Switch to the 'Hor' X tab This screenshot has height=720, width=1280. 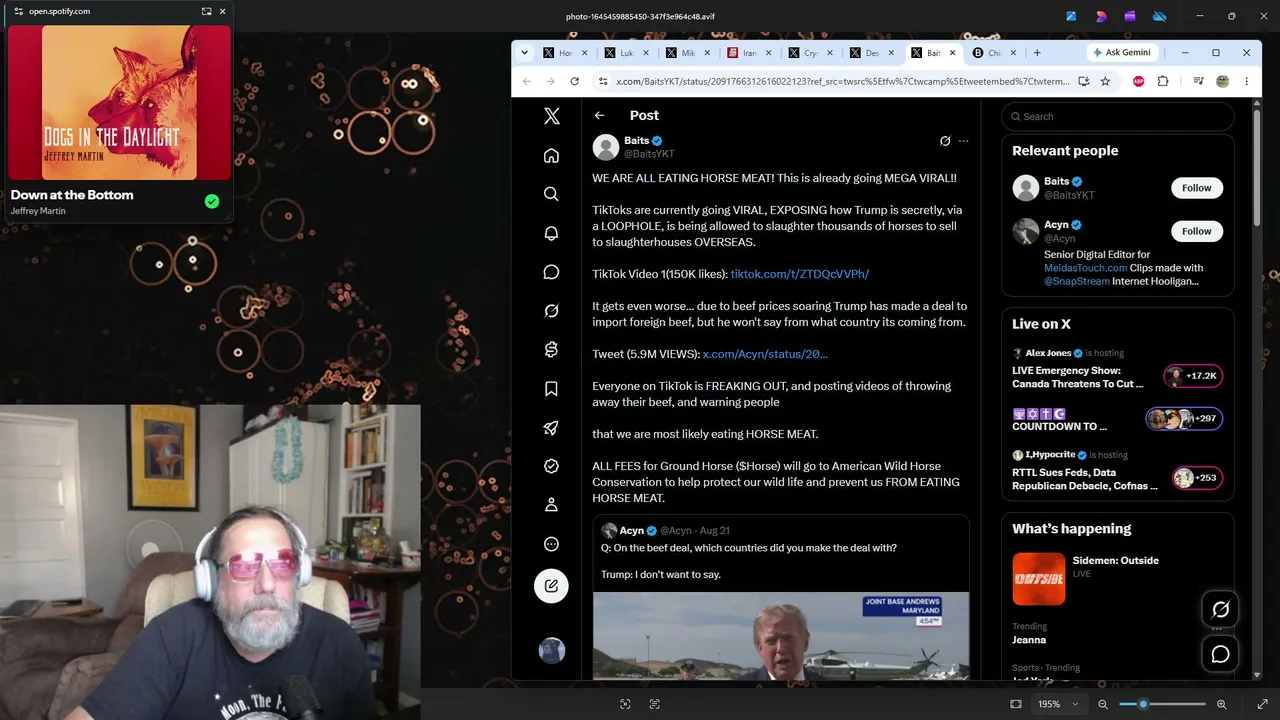point(565,53)
